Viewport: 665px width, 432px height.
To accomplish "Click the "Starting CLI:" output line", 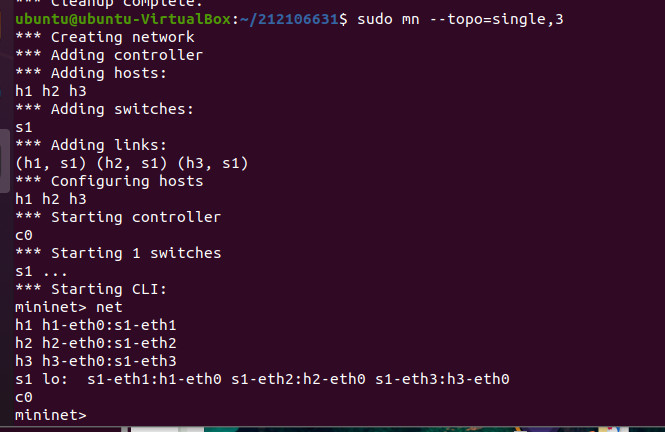I will (x=96, y=289).
